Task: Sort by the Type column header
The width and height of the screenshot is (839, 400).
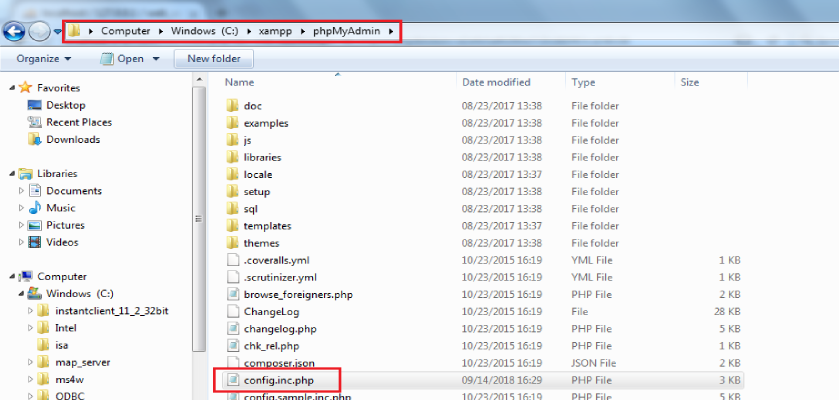Action: pos(583,82)
